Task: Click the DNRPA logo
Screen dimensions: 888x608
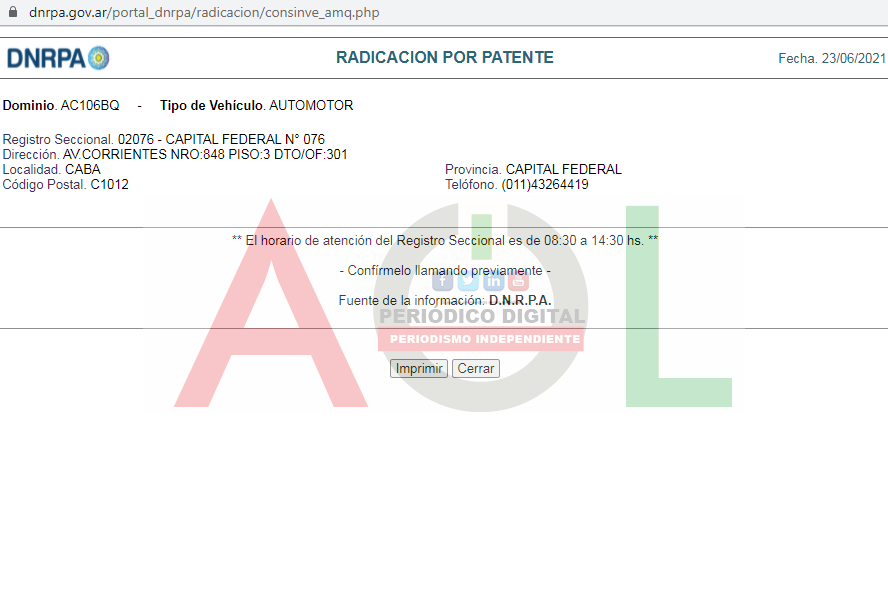Action: coord(58,58)
